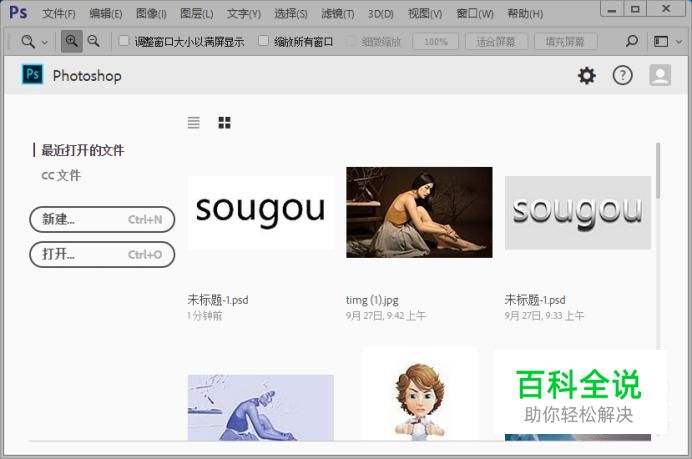692x459 pixels.
Task: Open the embossed gray sougou thumbnail
Action: click(578, 212)
